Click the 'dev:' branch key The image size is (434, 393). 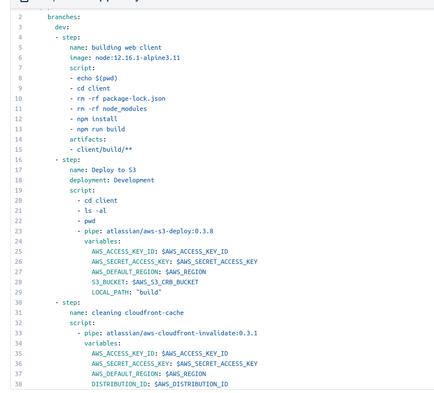coord(62,27)
